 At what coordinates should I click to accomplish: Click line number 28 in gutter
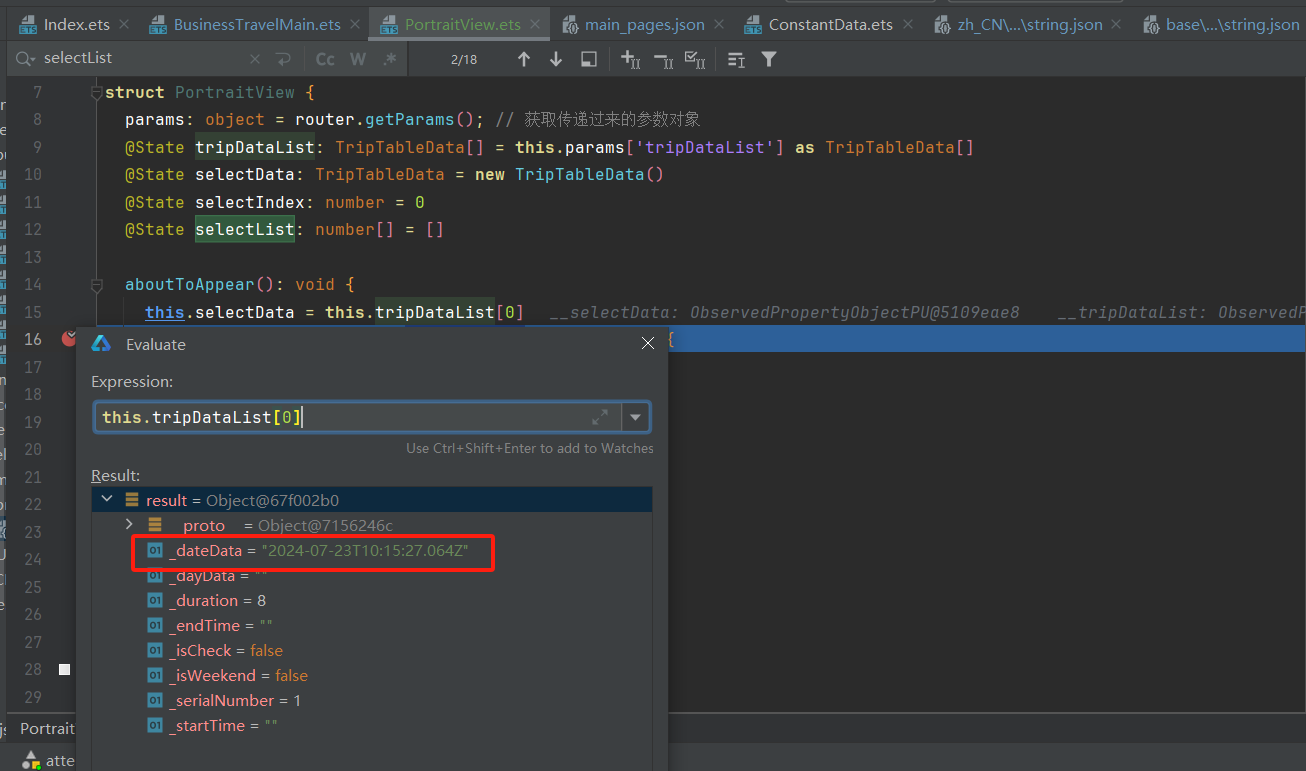coord(33,669)
